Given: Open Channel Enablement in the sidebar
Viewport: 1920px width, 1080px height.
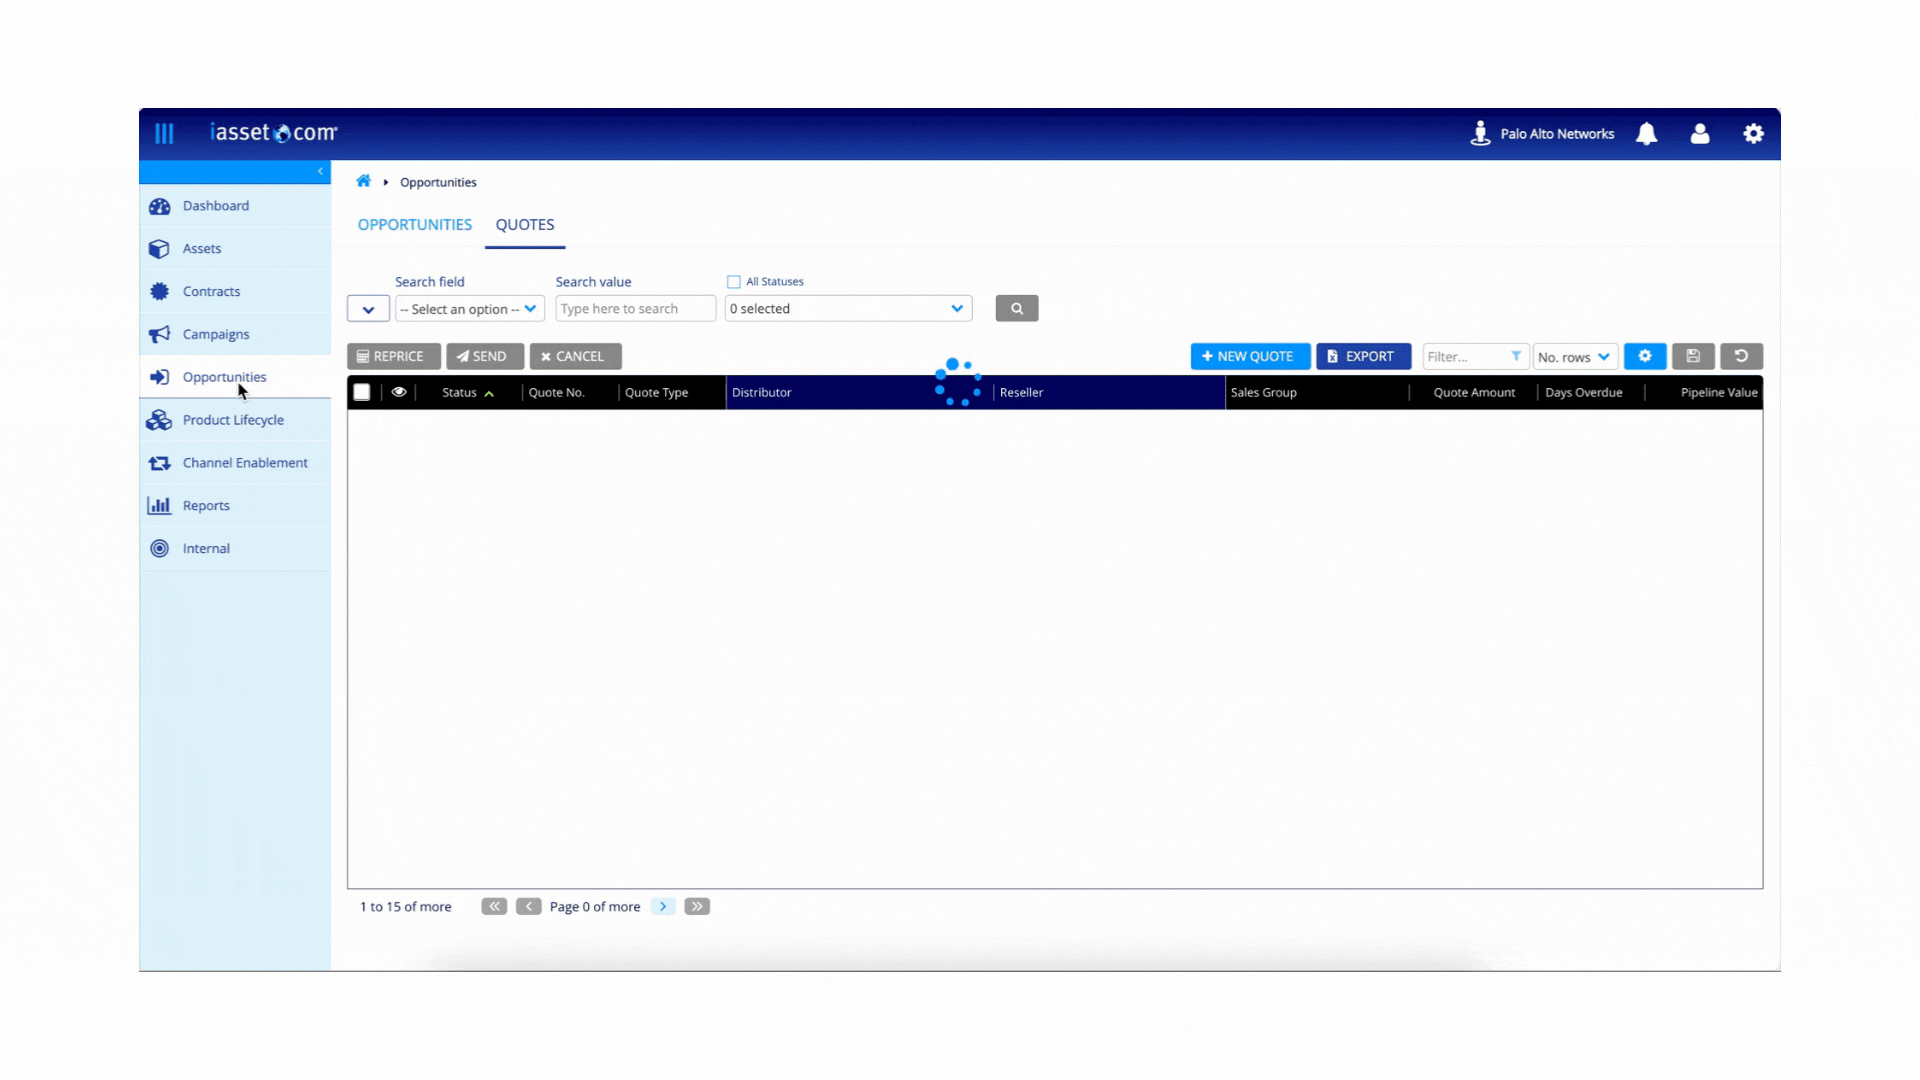Looking at the screenshot, I should [235, 463].
